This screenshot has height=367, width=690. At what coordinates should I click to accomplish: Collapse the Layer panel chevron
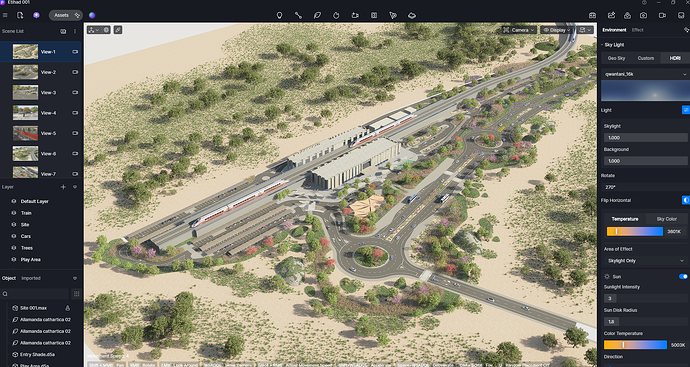(x=75, y=187)
